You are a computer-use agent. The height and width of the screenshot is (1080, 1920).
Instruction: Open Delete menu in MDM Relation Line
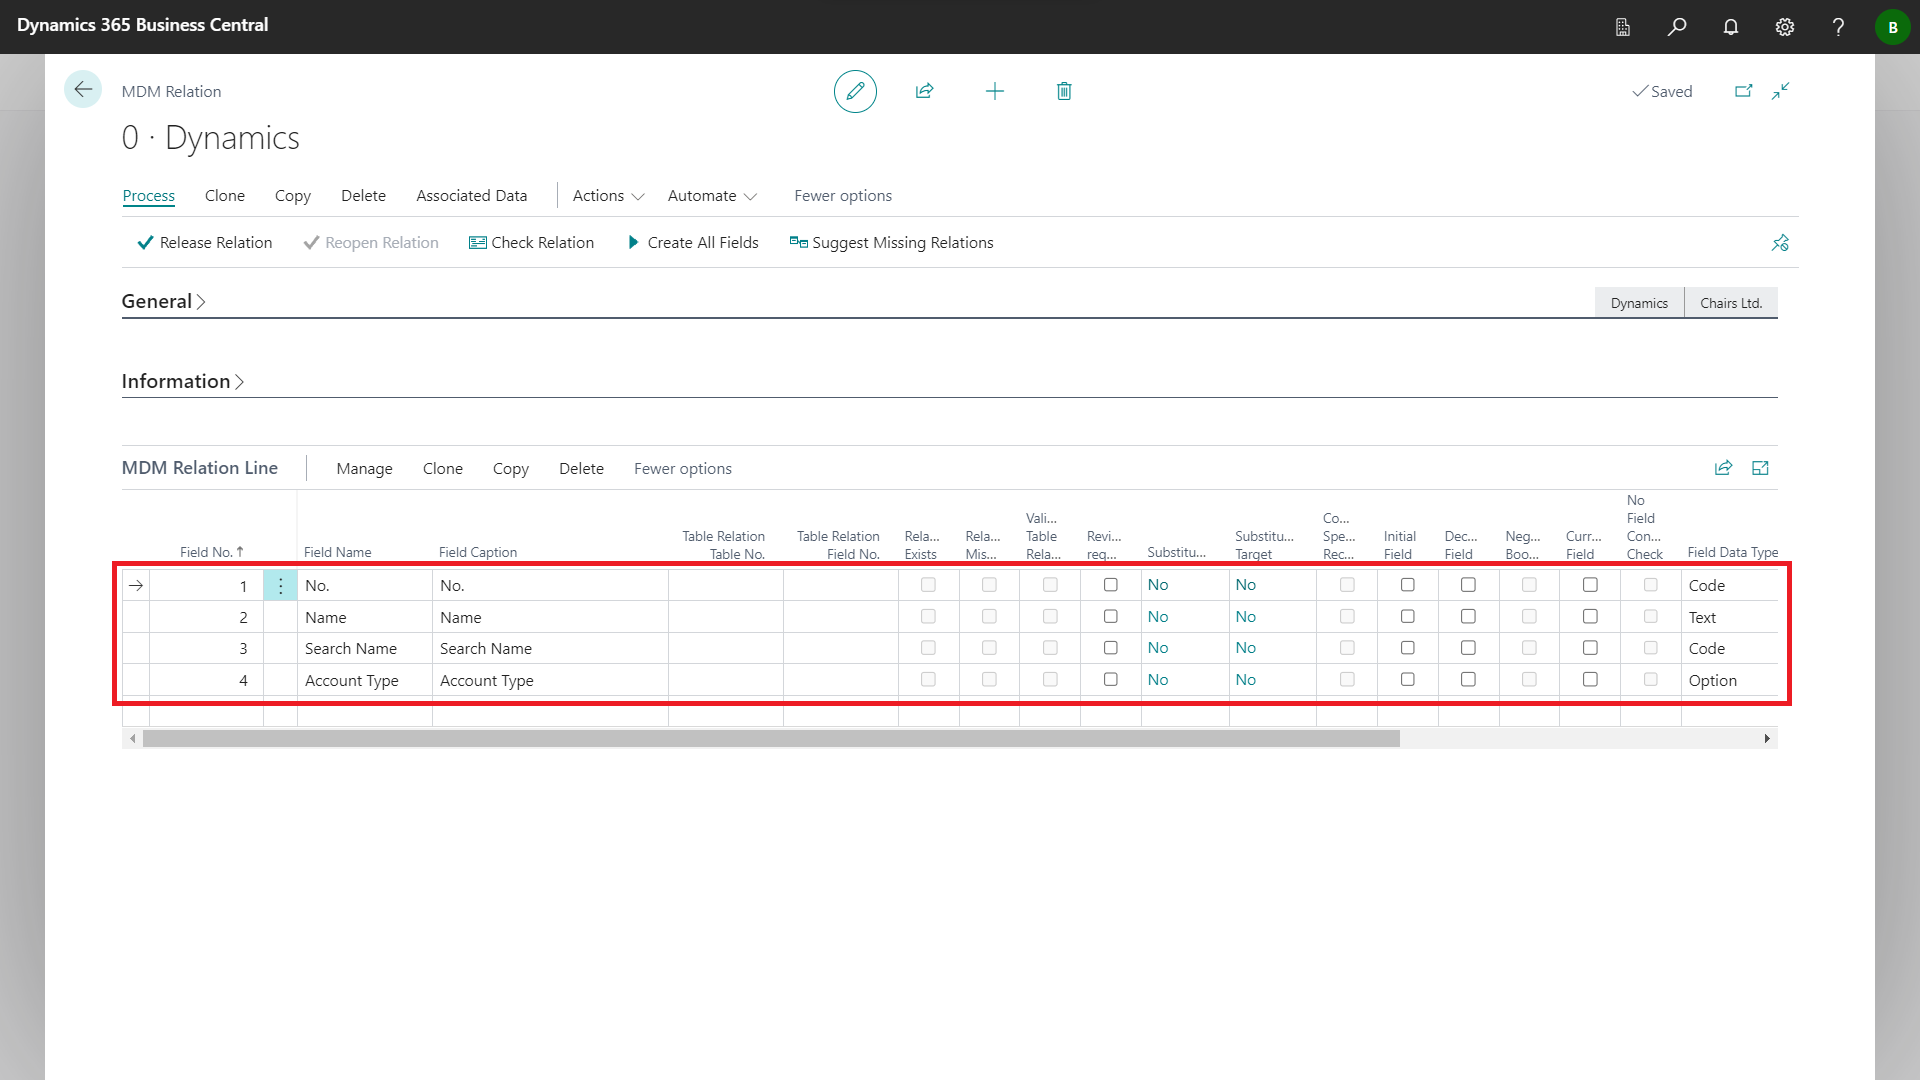[581, 469]
